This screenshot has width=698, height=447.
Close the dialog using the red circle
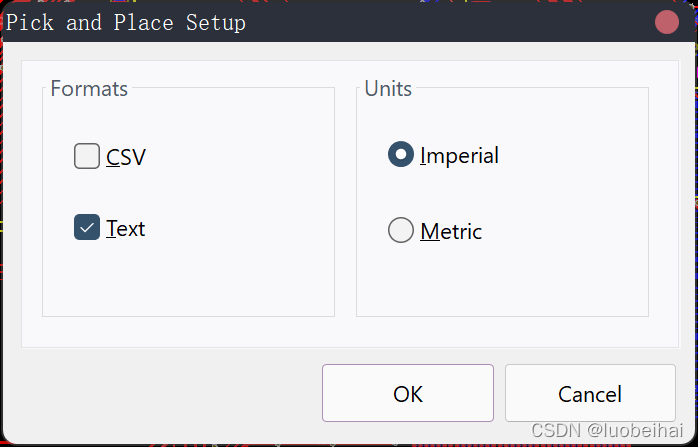(x=667, y=22)
